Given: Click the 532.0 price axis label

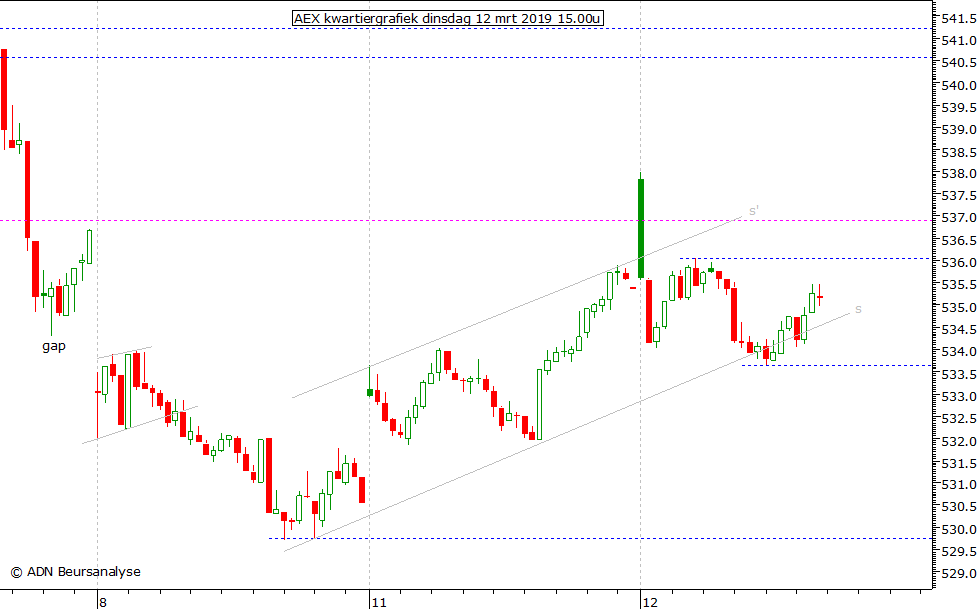Looking at the screenshot, I should [959, 441].
